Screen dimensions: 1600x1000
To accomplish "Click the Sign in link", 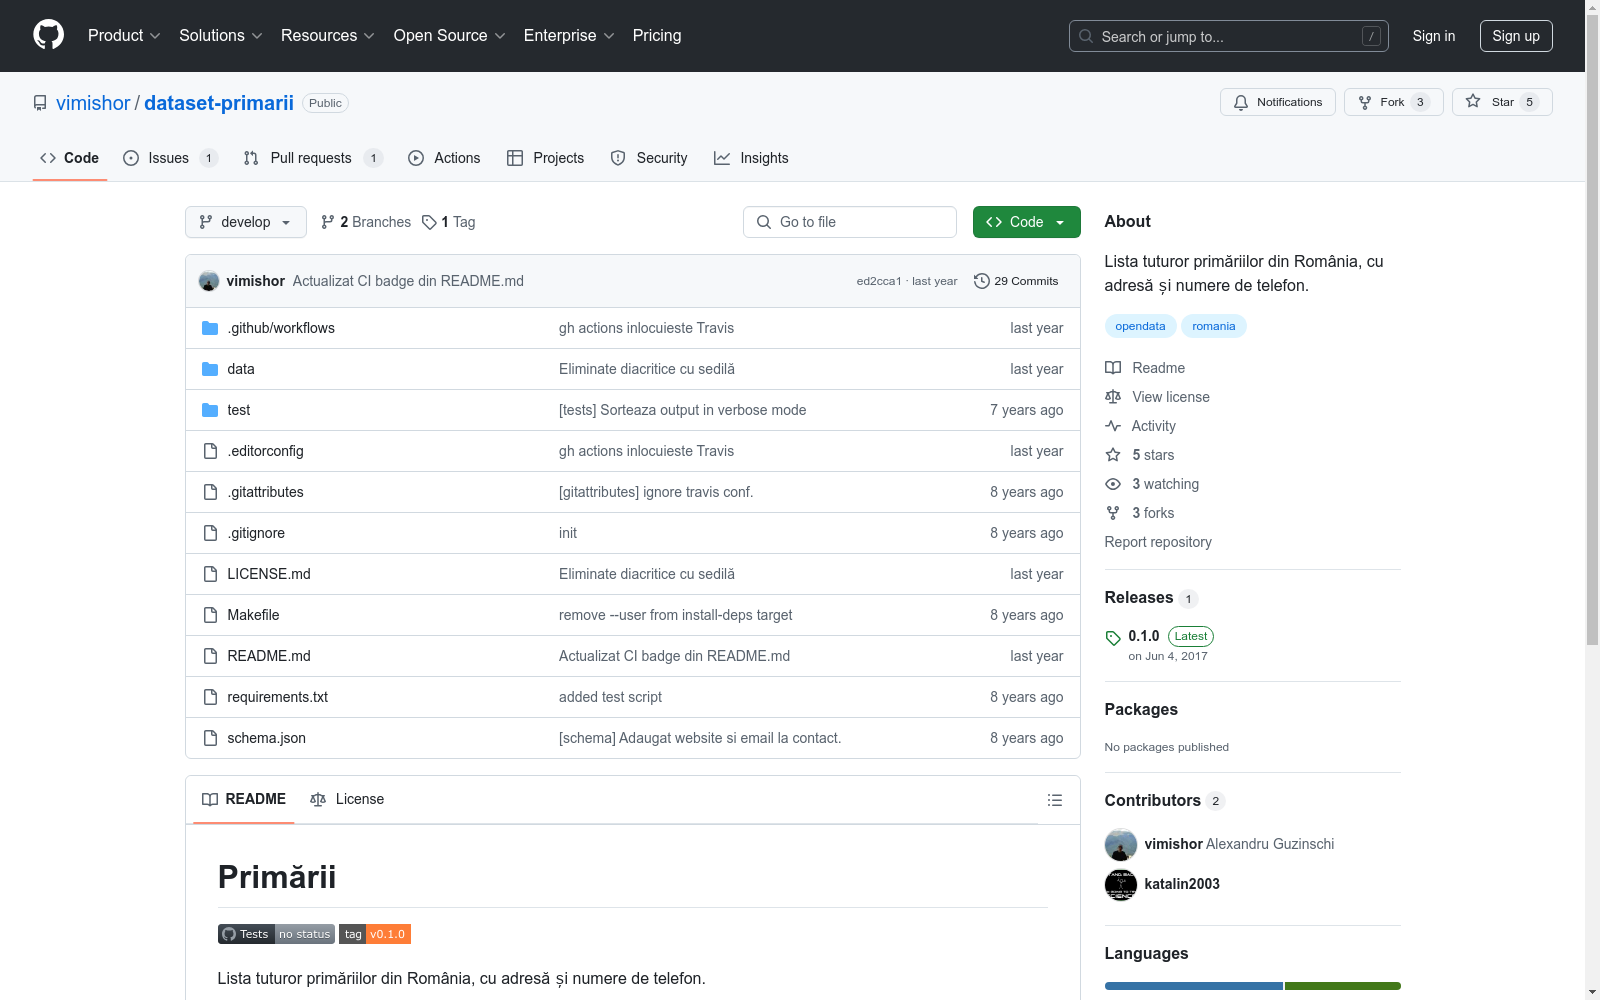I will [1434, 36].
